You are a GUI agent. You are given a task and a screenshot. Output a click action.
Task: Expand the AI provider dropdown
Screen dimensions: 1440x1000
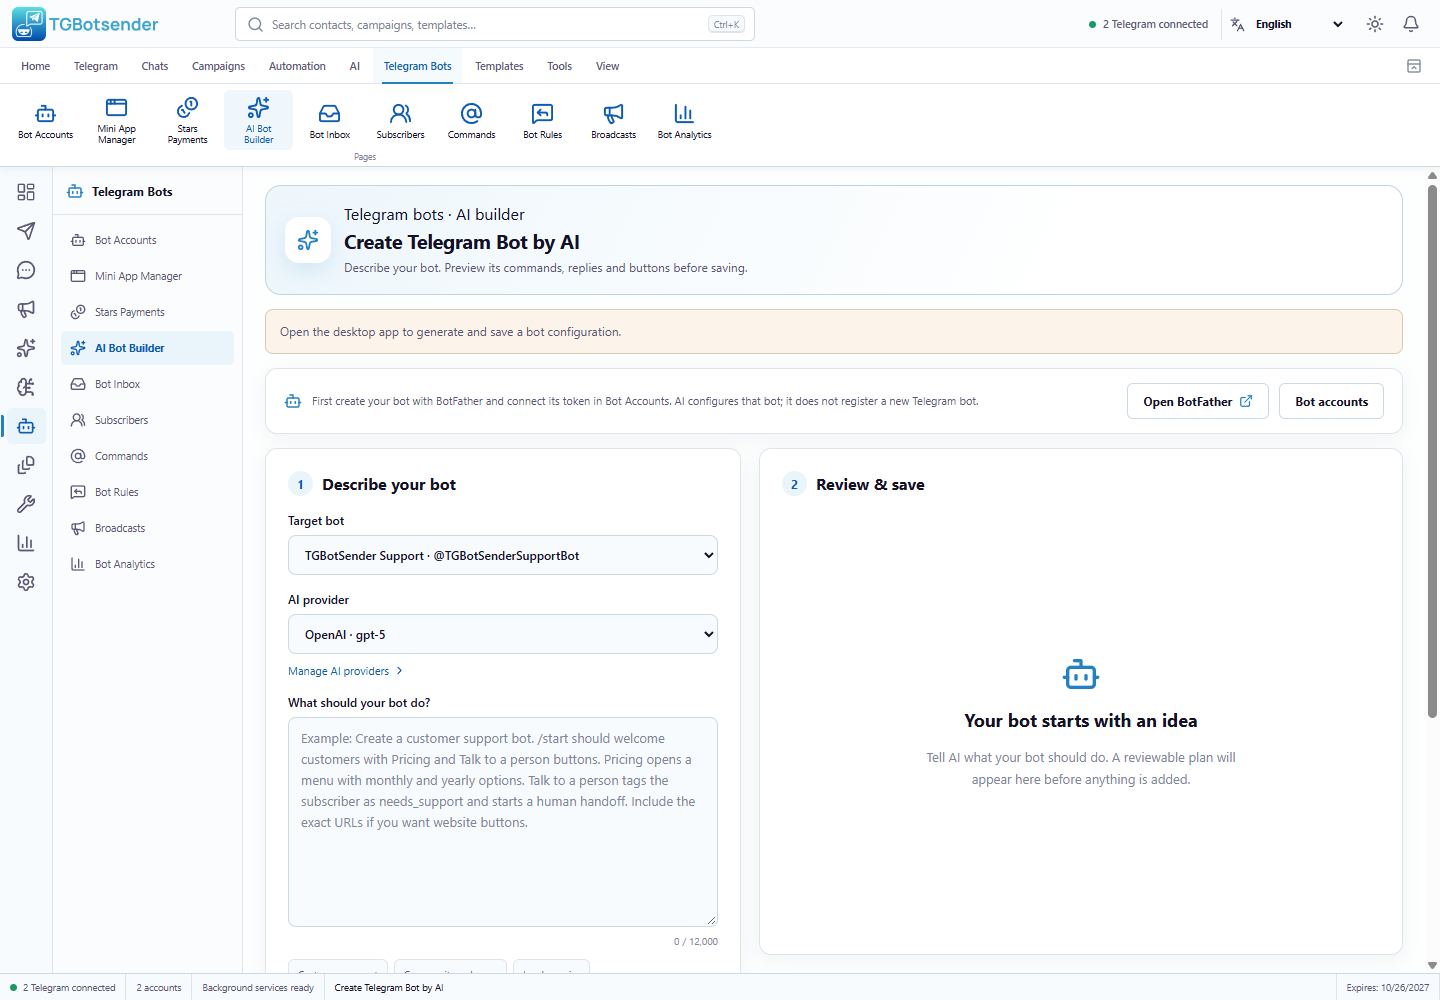coord(503,634)
